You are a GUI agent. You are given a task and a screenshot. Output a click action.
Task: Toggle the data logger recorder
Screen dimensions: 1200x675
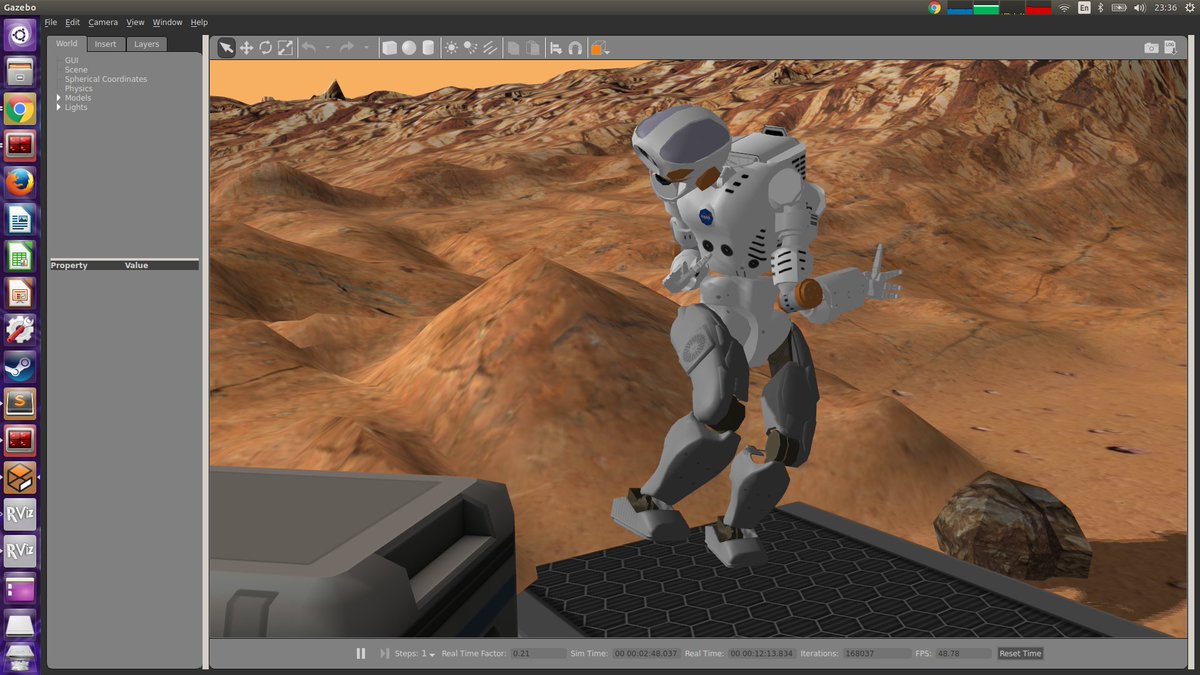pos(1169,47)
